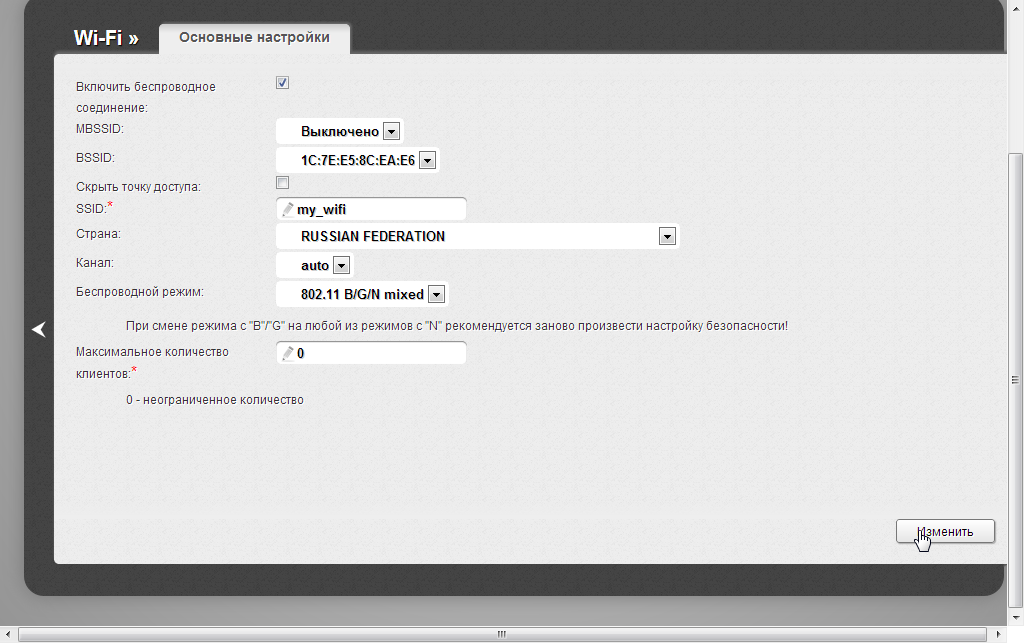Screen dimensions: 1024x643
Task: Click the scroll-right arrow of horizontal scrollbar
Action: pos(998,634)
